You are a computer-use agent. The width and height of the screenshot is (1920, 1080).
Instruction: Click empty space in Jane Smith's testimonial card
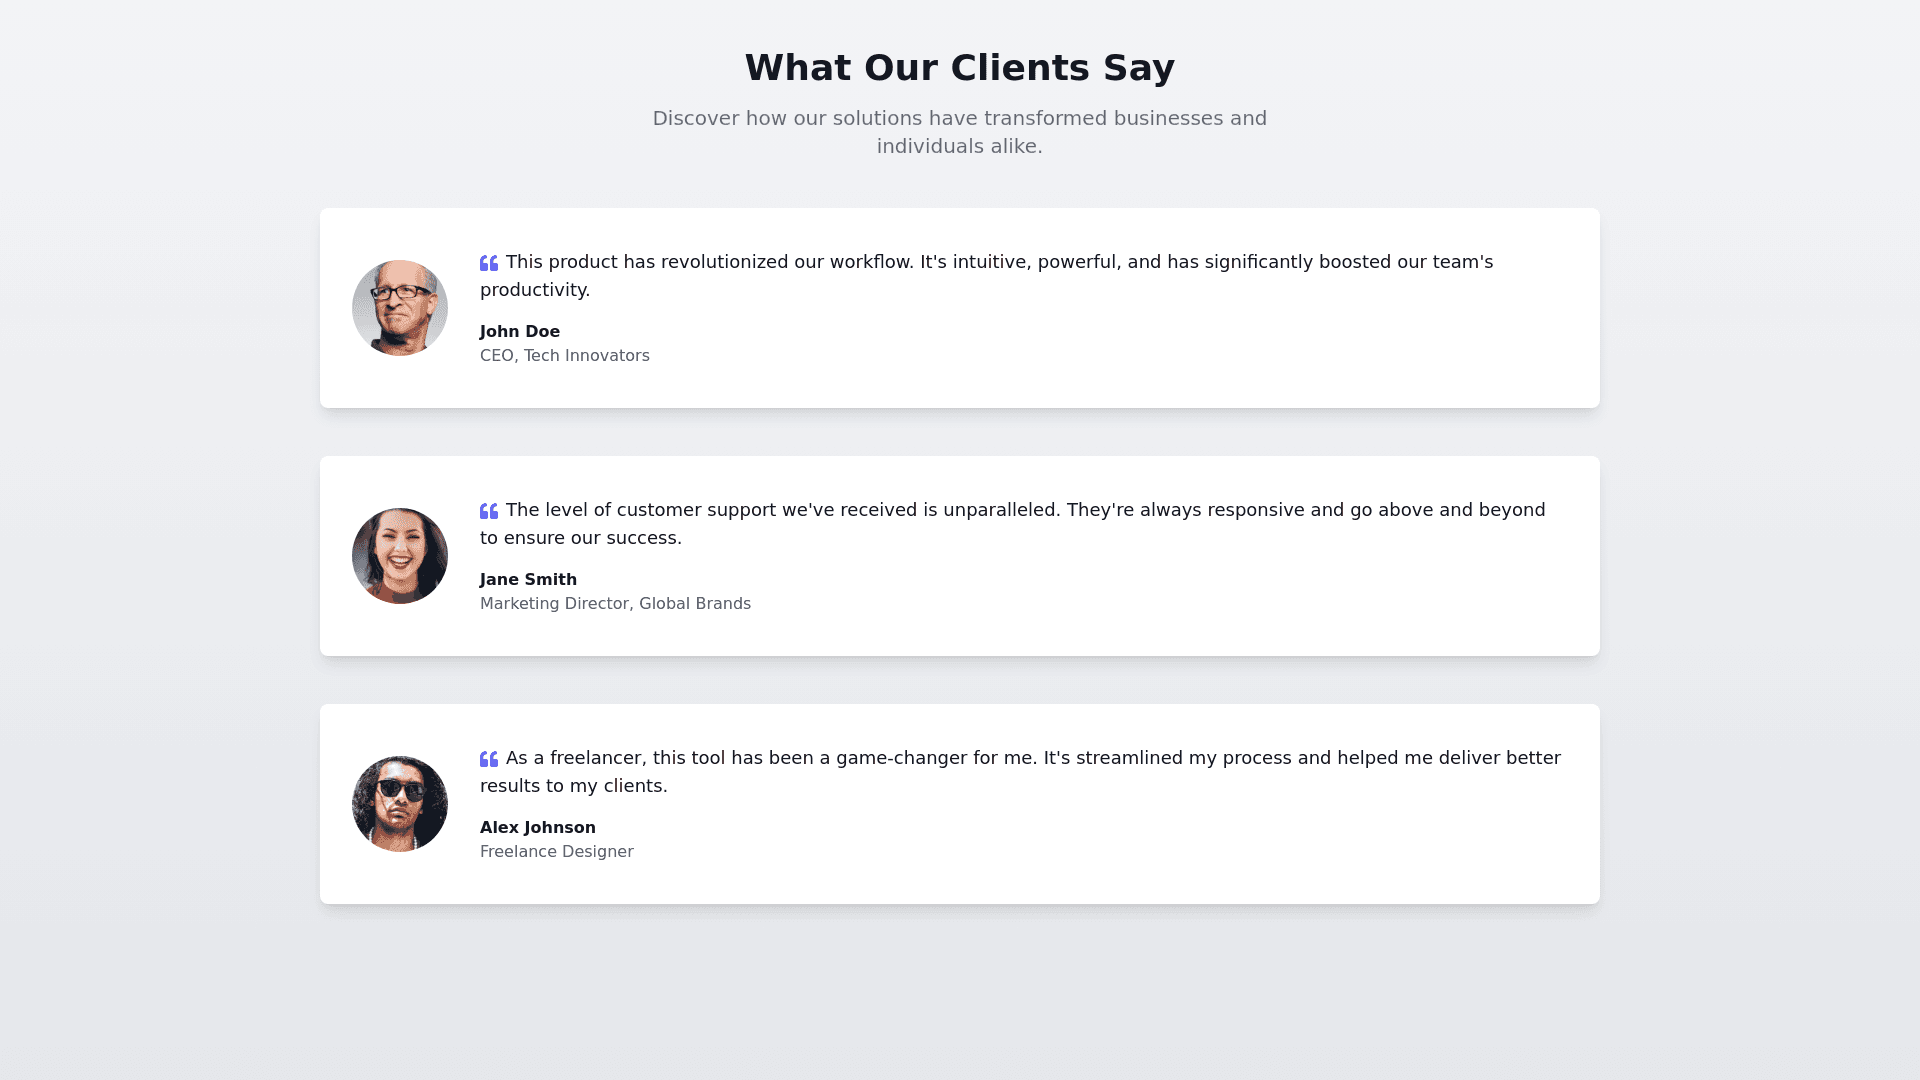point(1200,598)
